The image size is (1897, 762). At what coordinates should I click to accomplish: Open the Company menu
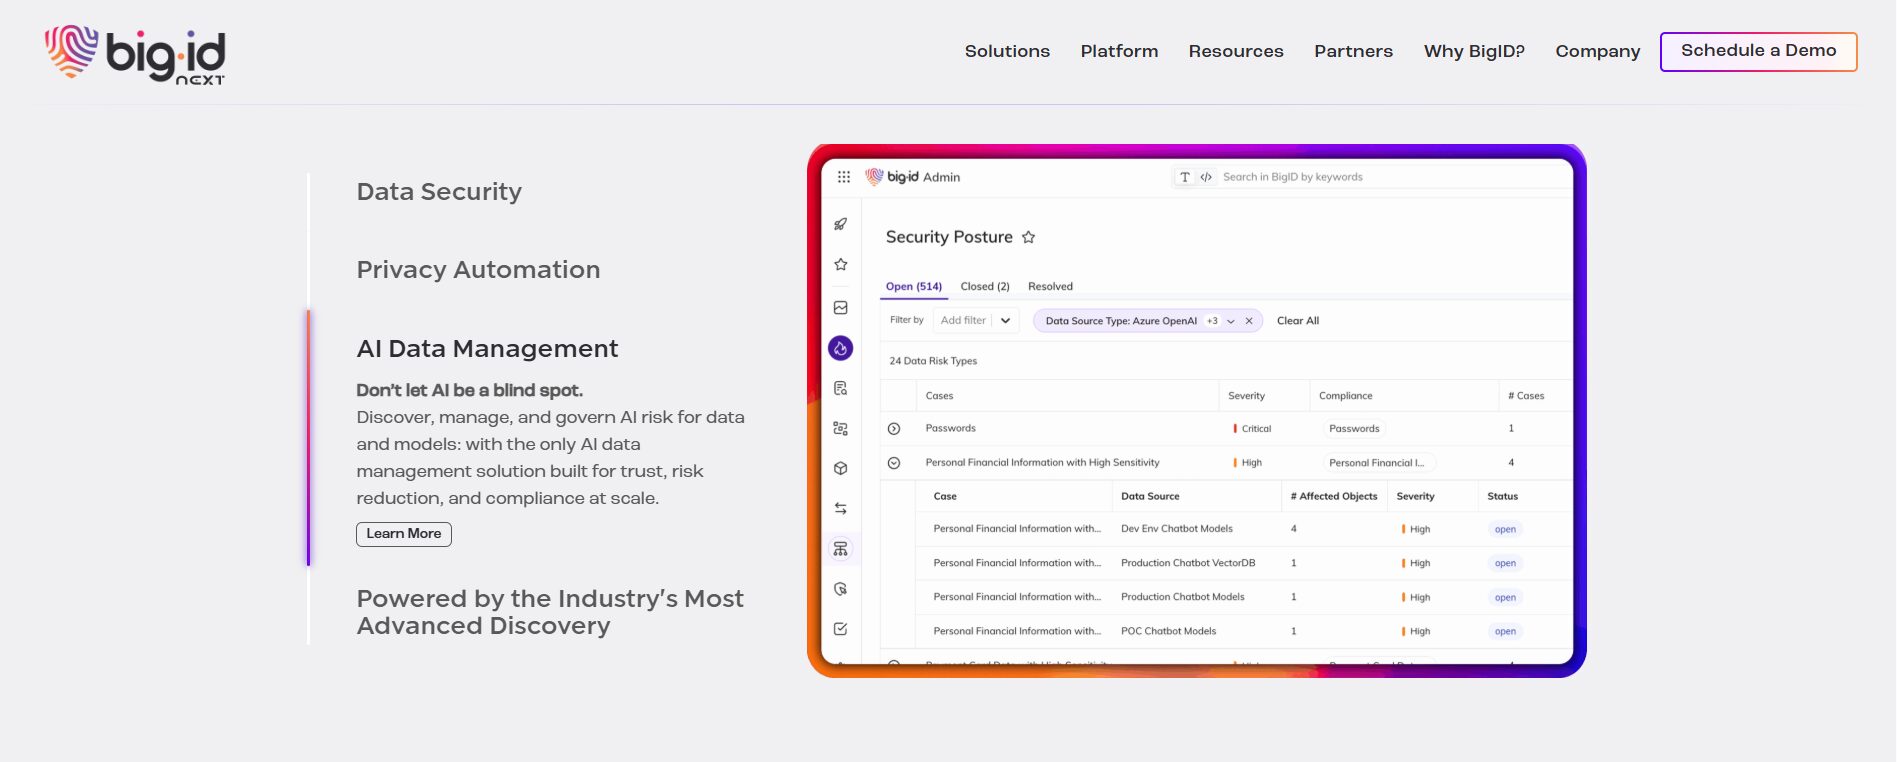pos(1598,51)
